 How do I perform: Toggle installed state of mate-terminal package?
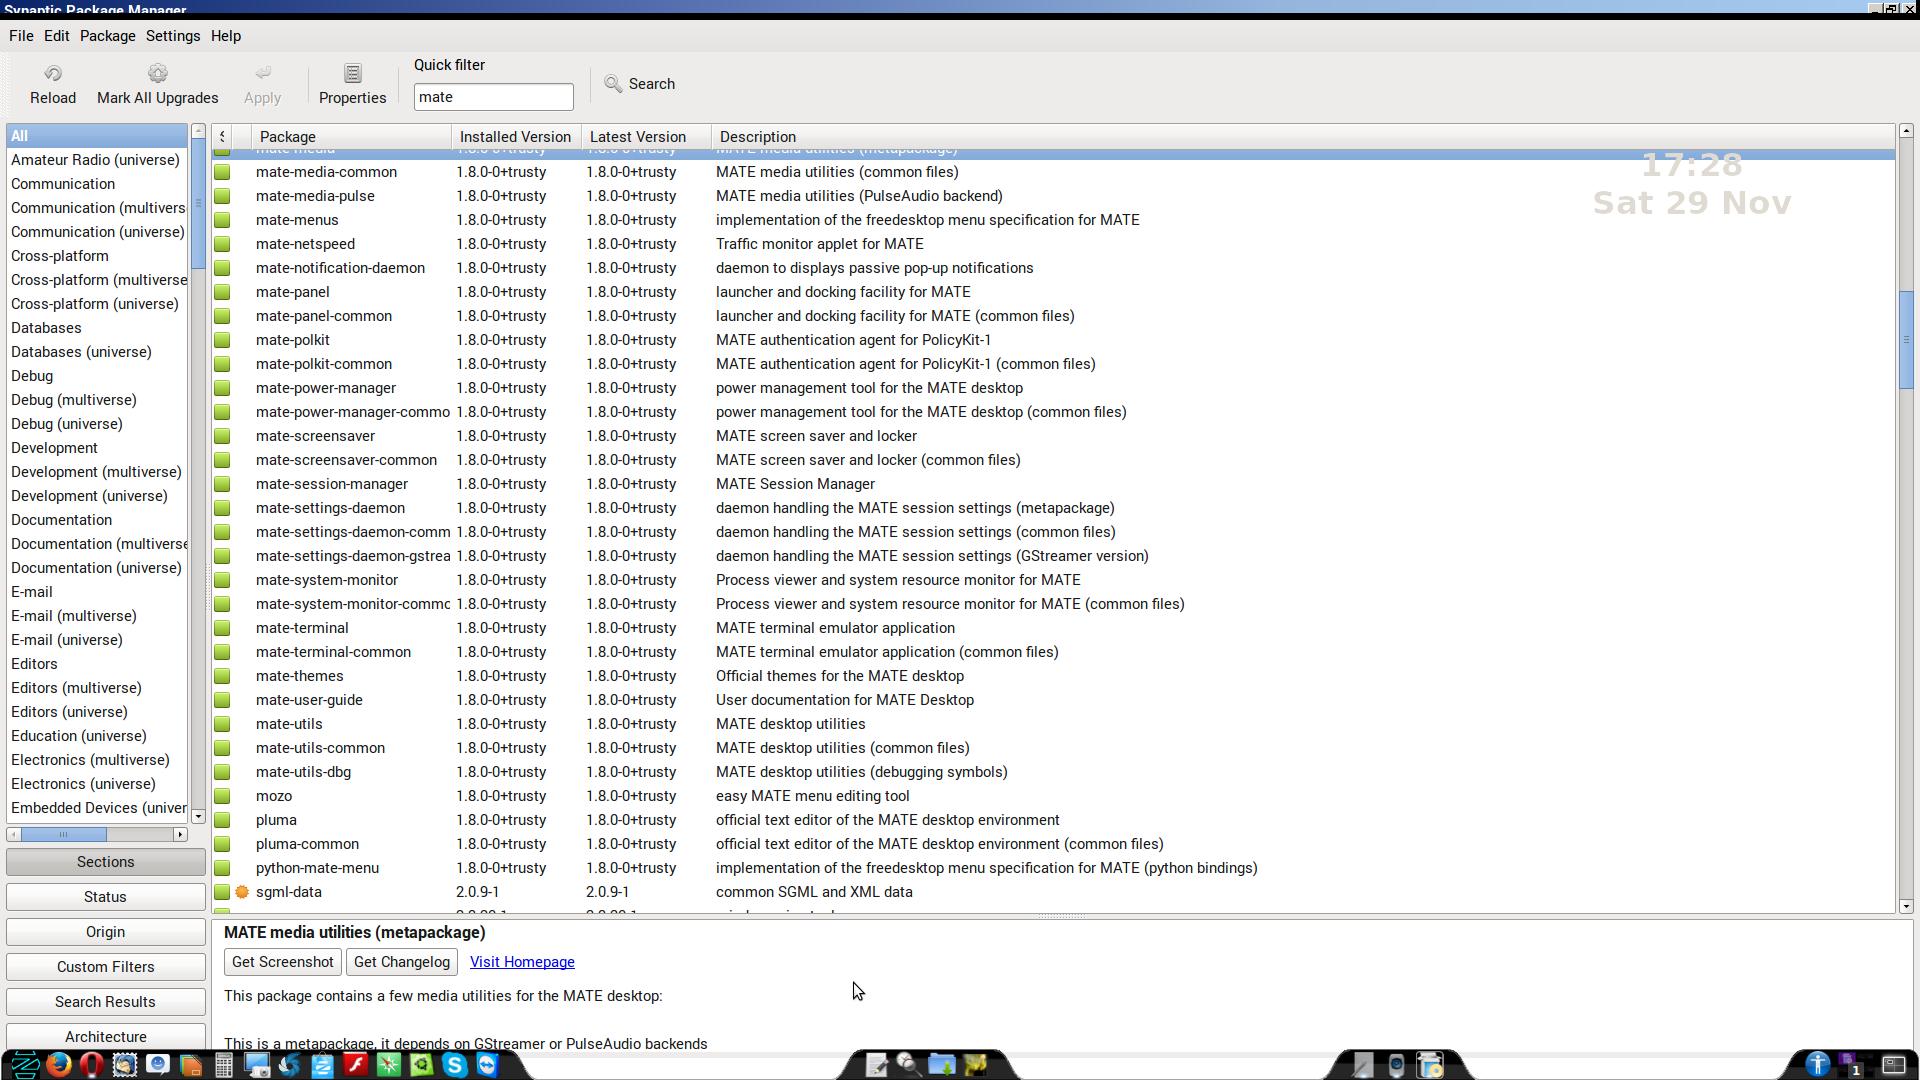point(222,628)
